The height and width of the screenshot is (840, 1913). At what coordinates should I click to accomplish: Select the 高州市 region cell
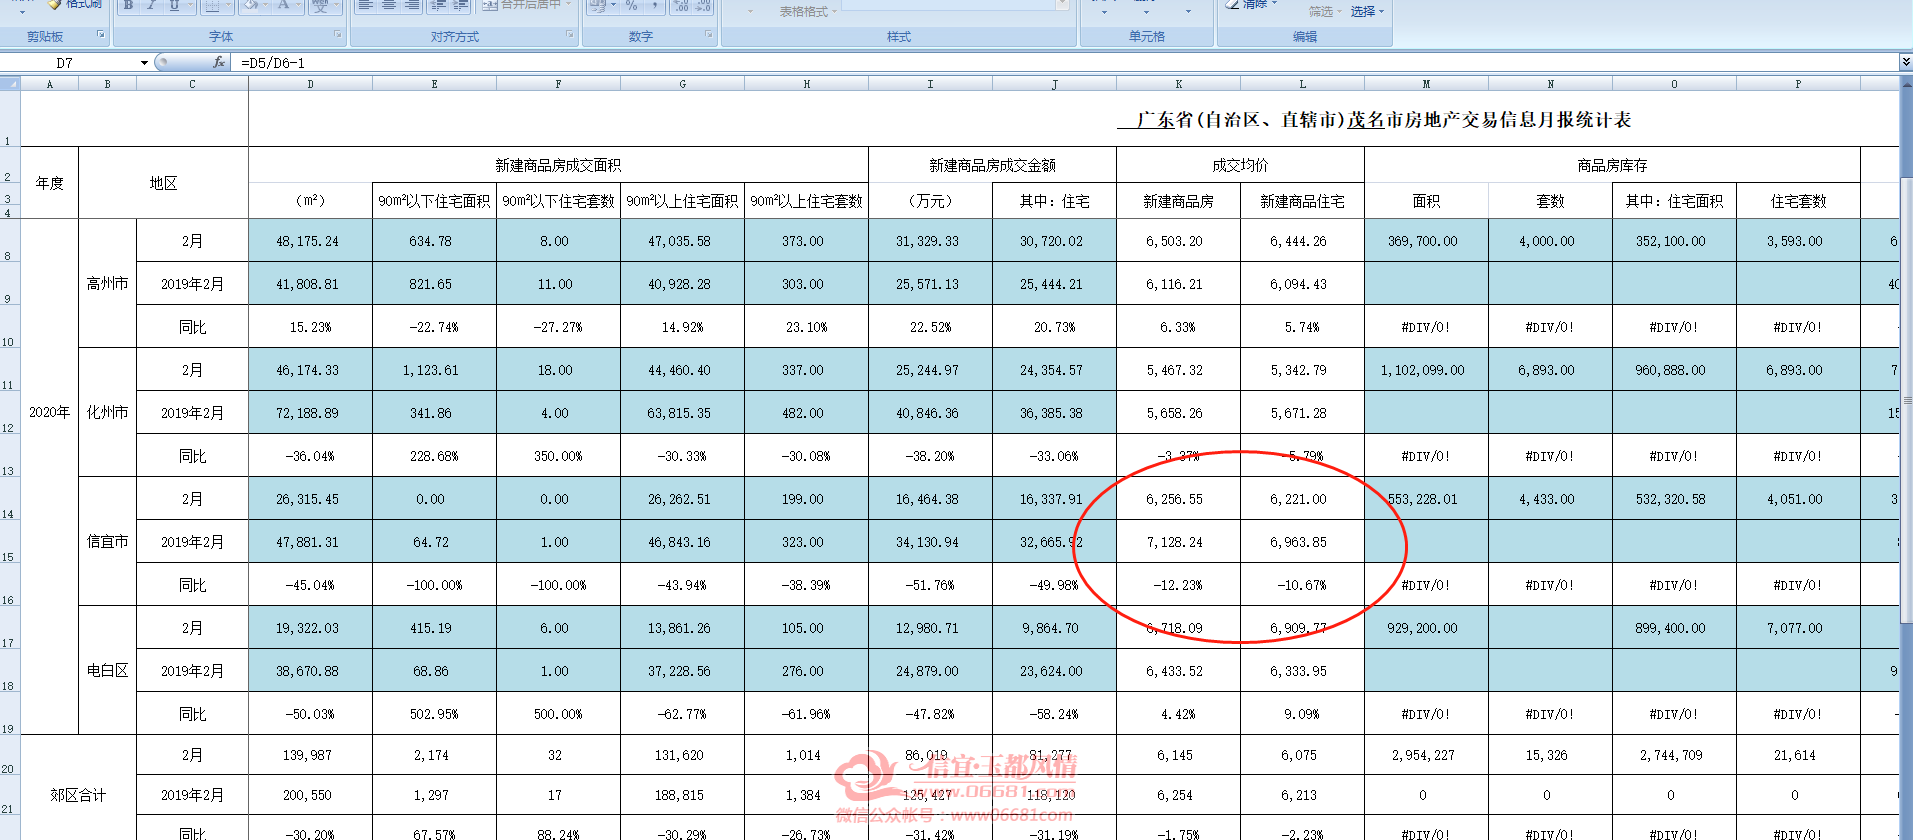107,283
